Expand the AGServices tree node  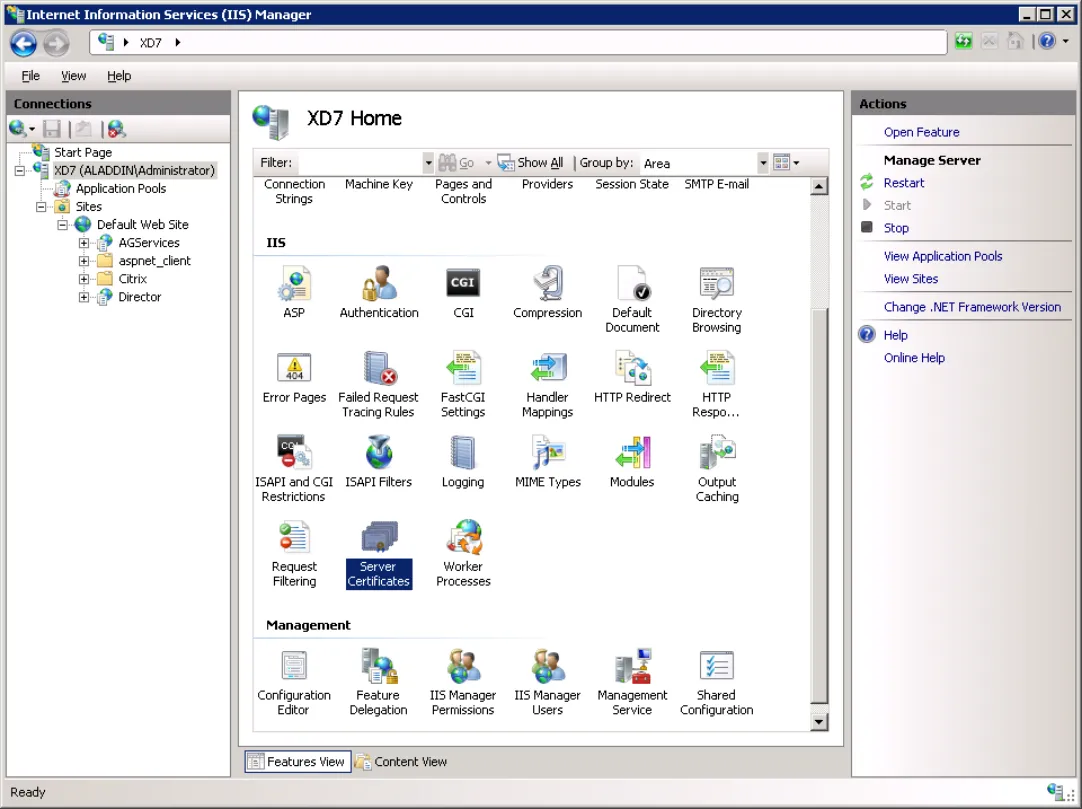pyautogui.click(x=83, y=243)
